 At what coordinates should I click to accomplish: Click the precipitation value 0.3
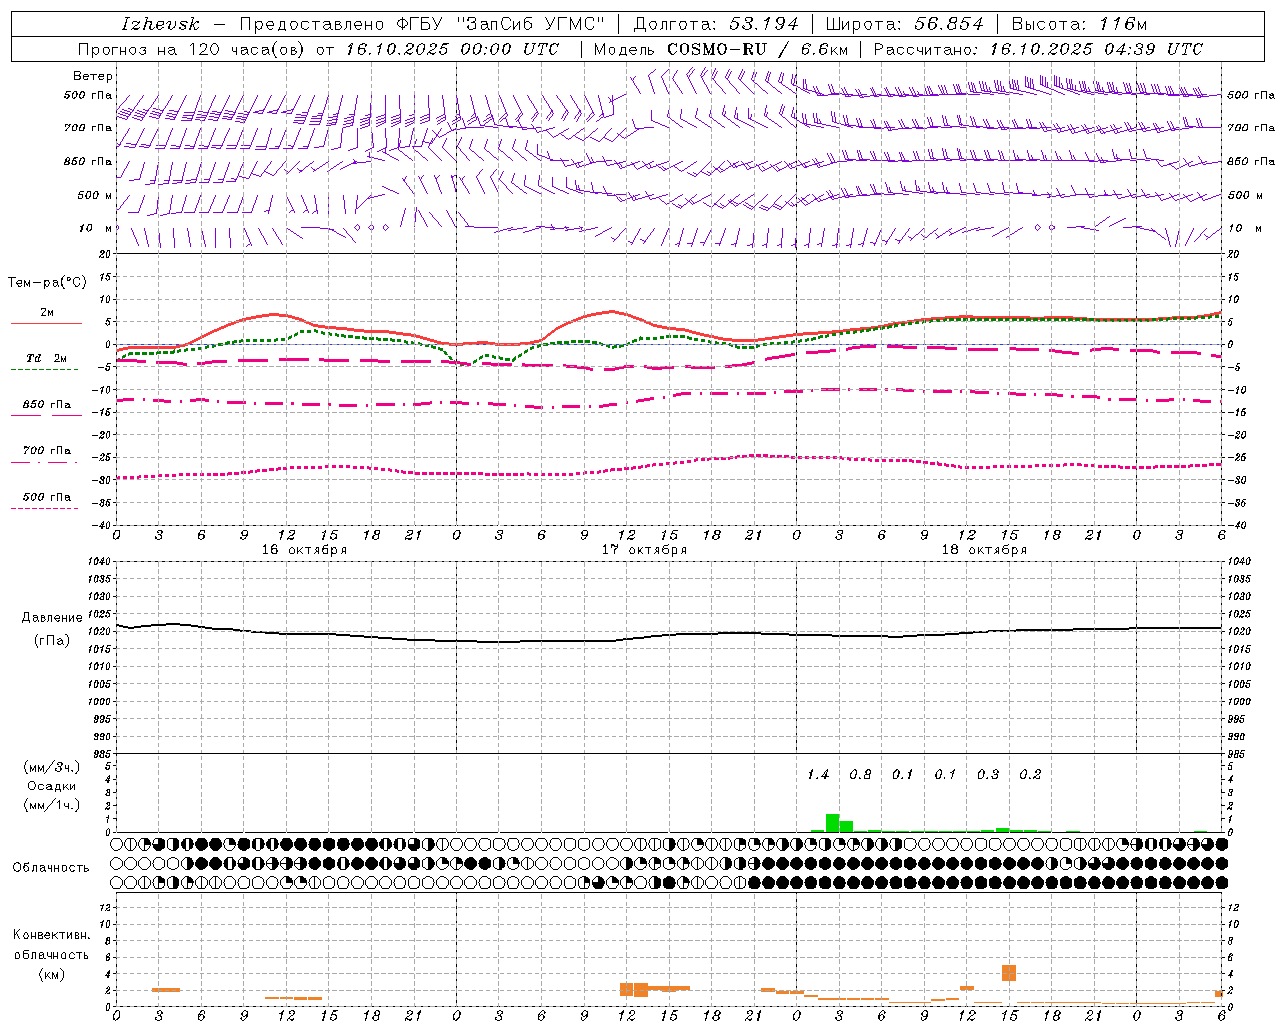point(988,775)
